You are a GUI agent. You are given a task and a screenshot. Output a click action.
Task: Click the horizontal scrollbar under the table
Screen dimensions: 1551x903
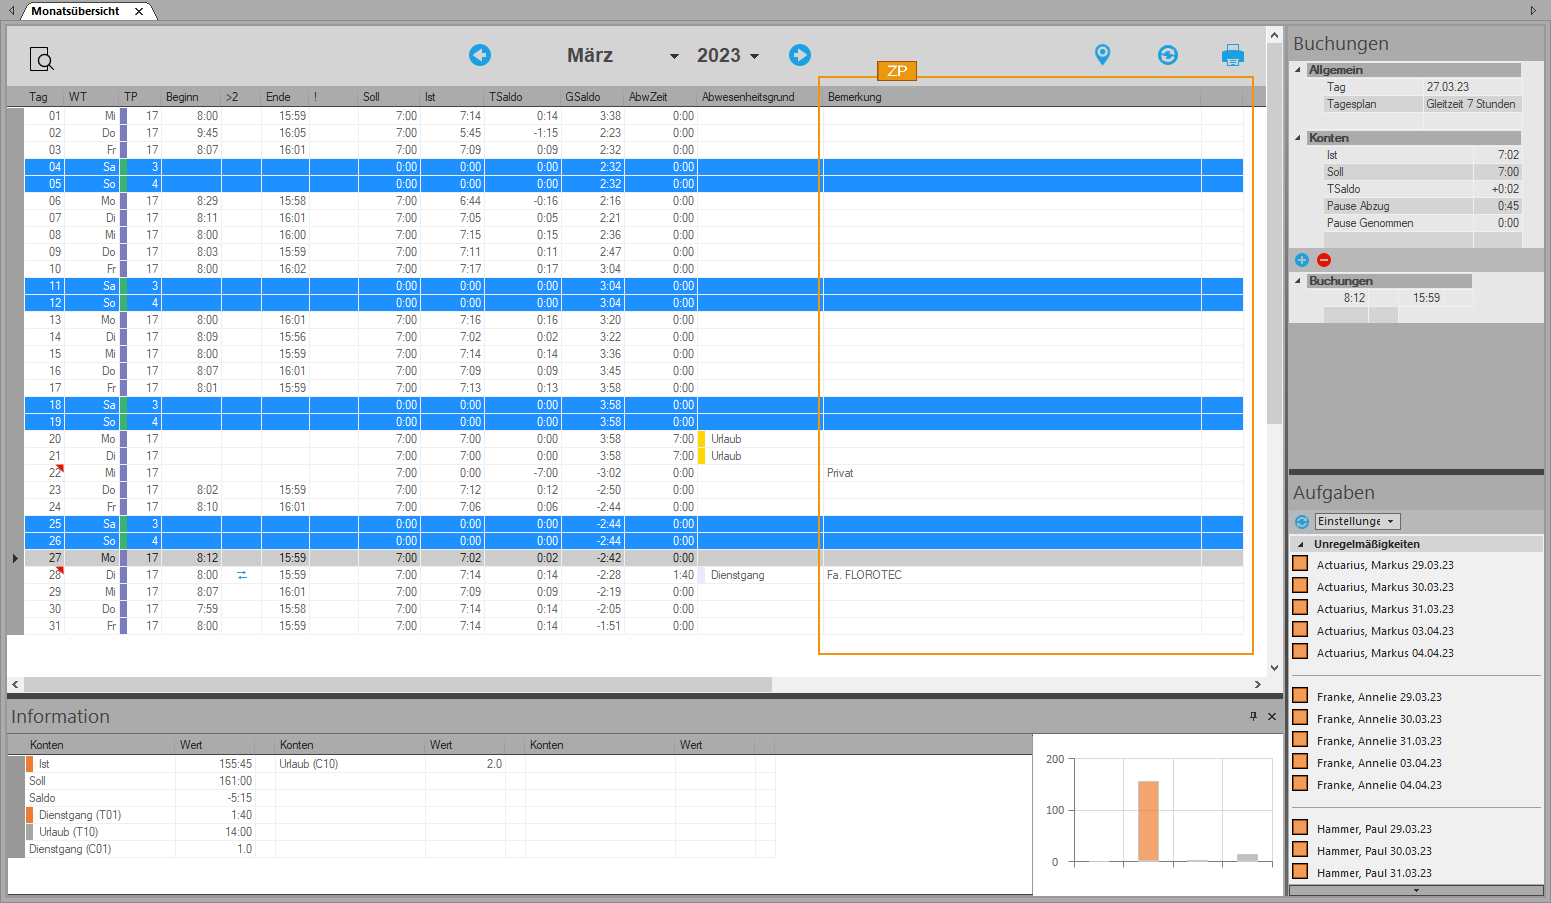400,684
